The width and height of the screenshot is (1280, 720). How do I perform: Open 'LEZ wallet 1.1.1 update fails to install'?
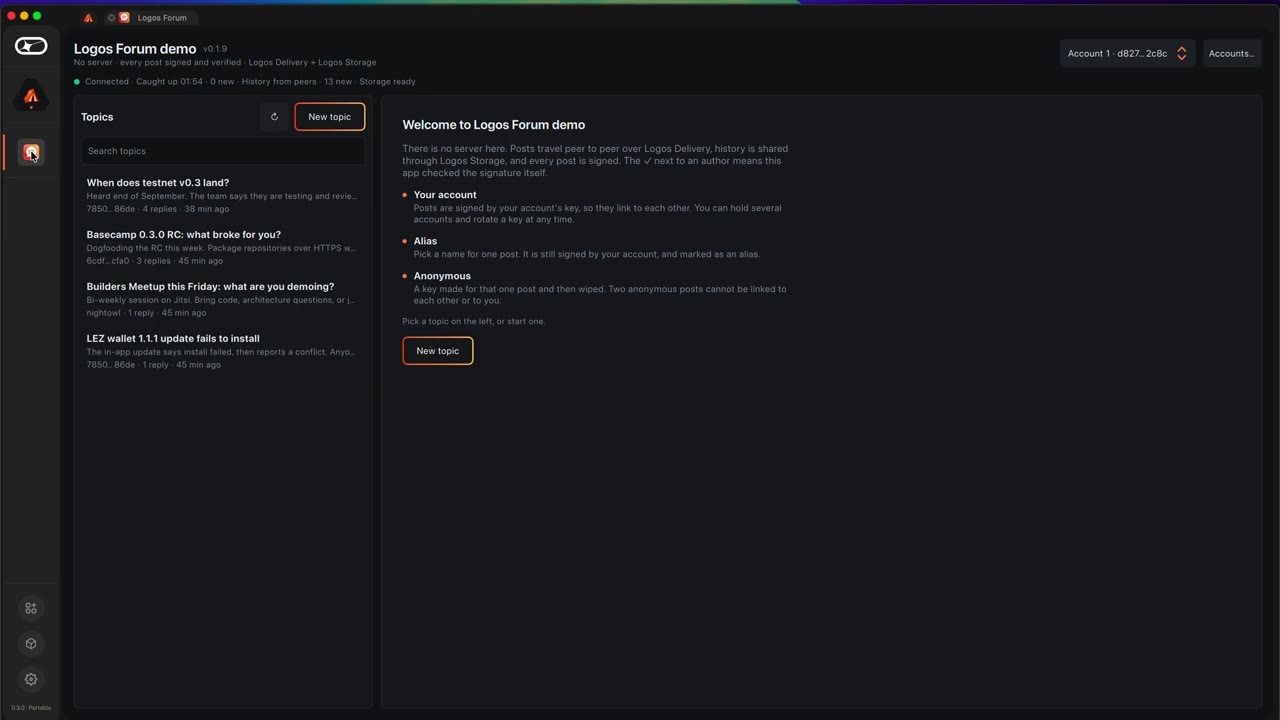click(x=223, y=351)
